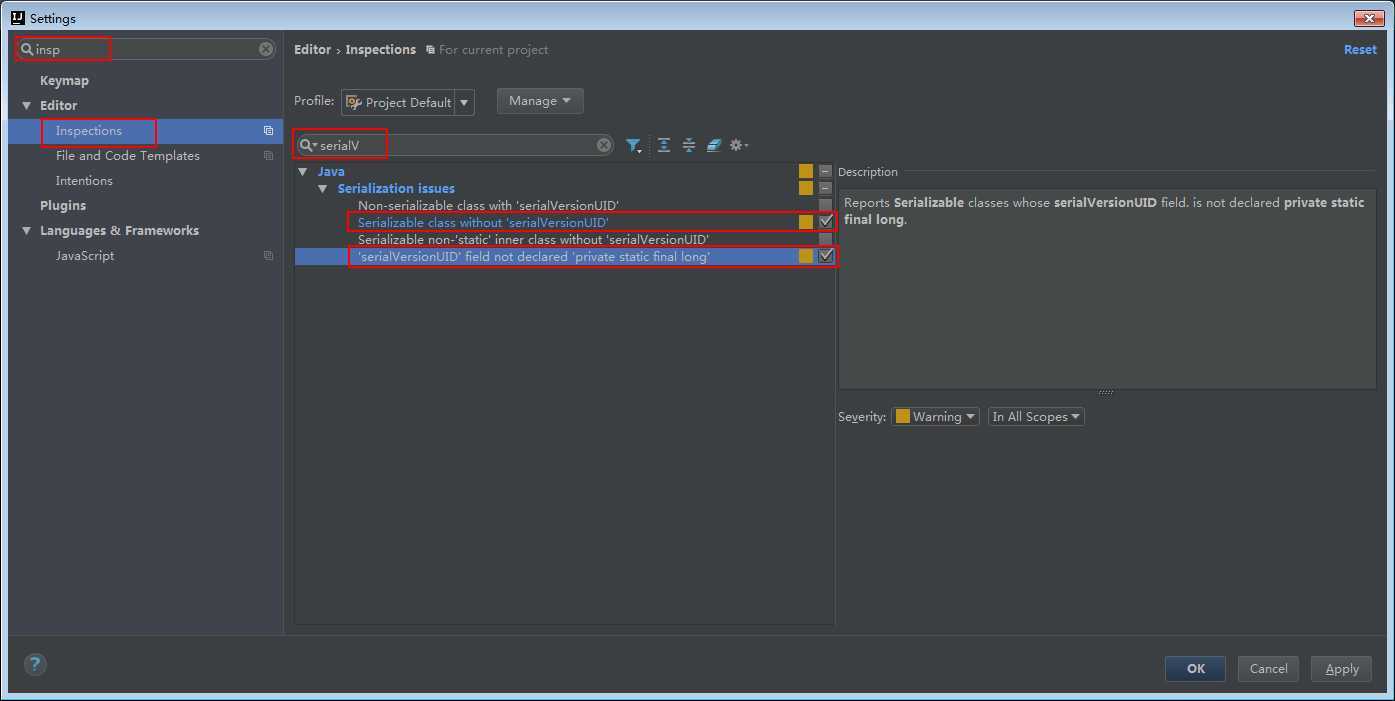Viewport: 1395px width, 701px height.
Task: Click the project-level icon beside Inspections sidebar item
Action: tap(268, 131)
